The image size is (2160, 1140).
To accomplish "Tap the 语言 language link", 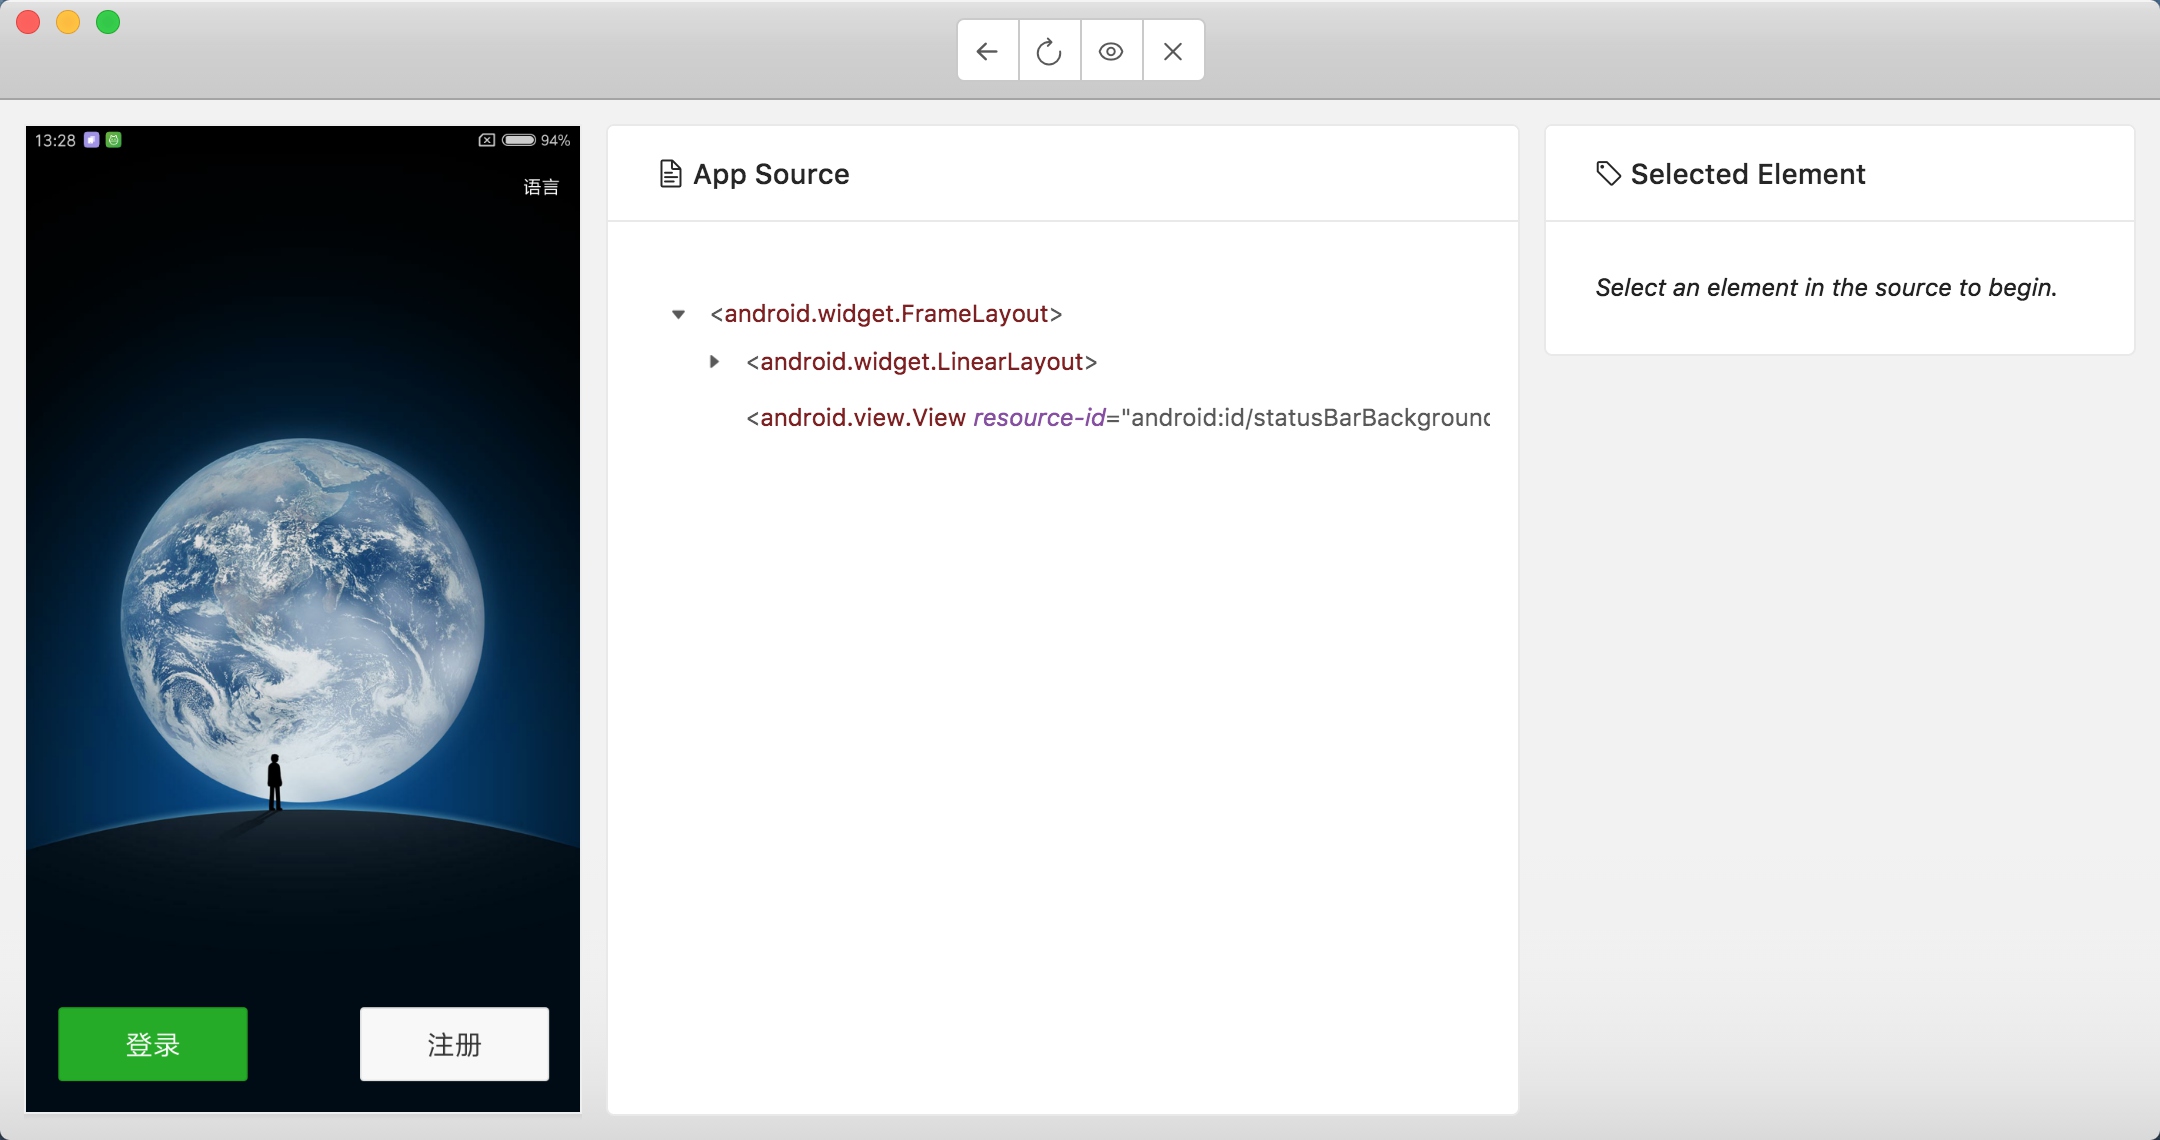I will (x=541, y=187).
